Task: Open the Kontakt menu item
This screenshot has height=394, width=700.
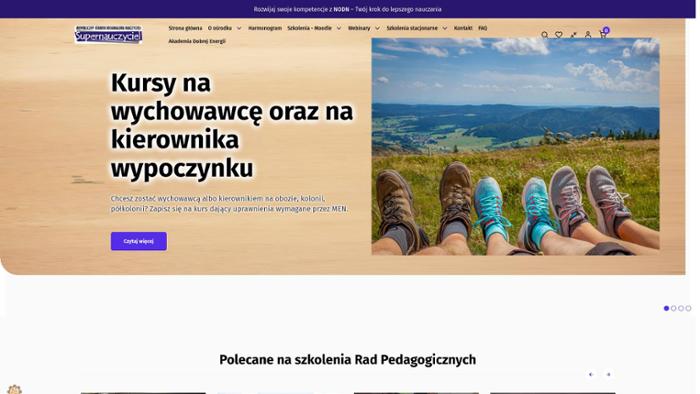Action: (463, 28)
